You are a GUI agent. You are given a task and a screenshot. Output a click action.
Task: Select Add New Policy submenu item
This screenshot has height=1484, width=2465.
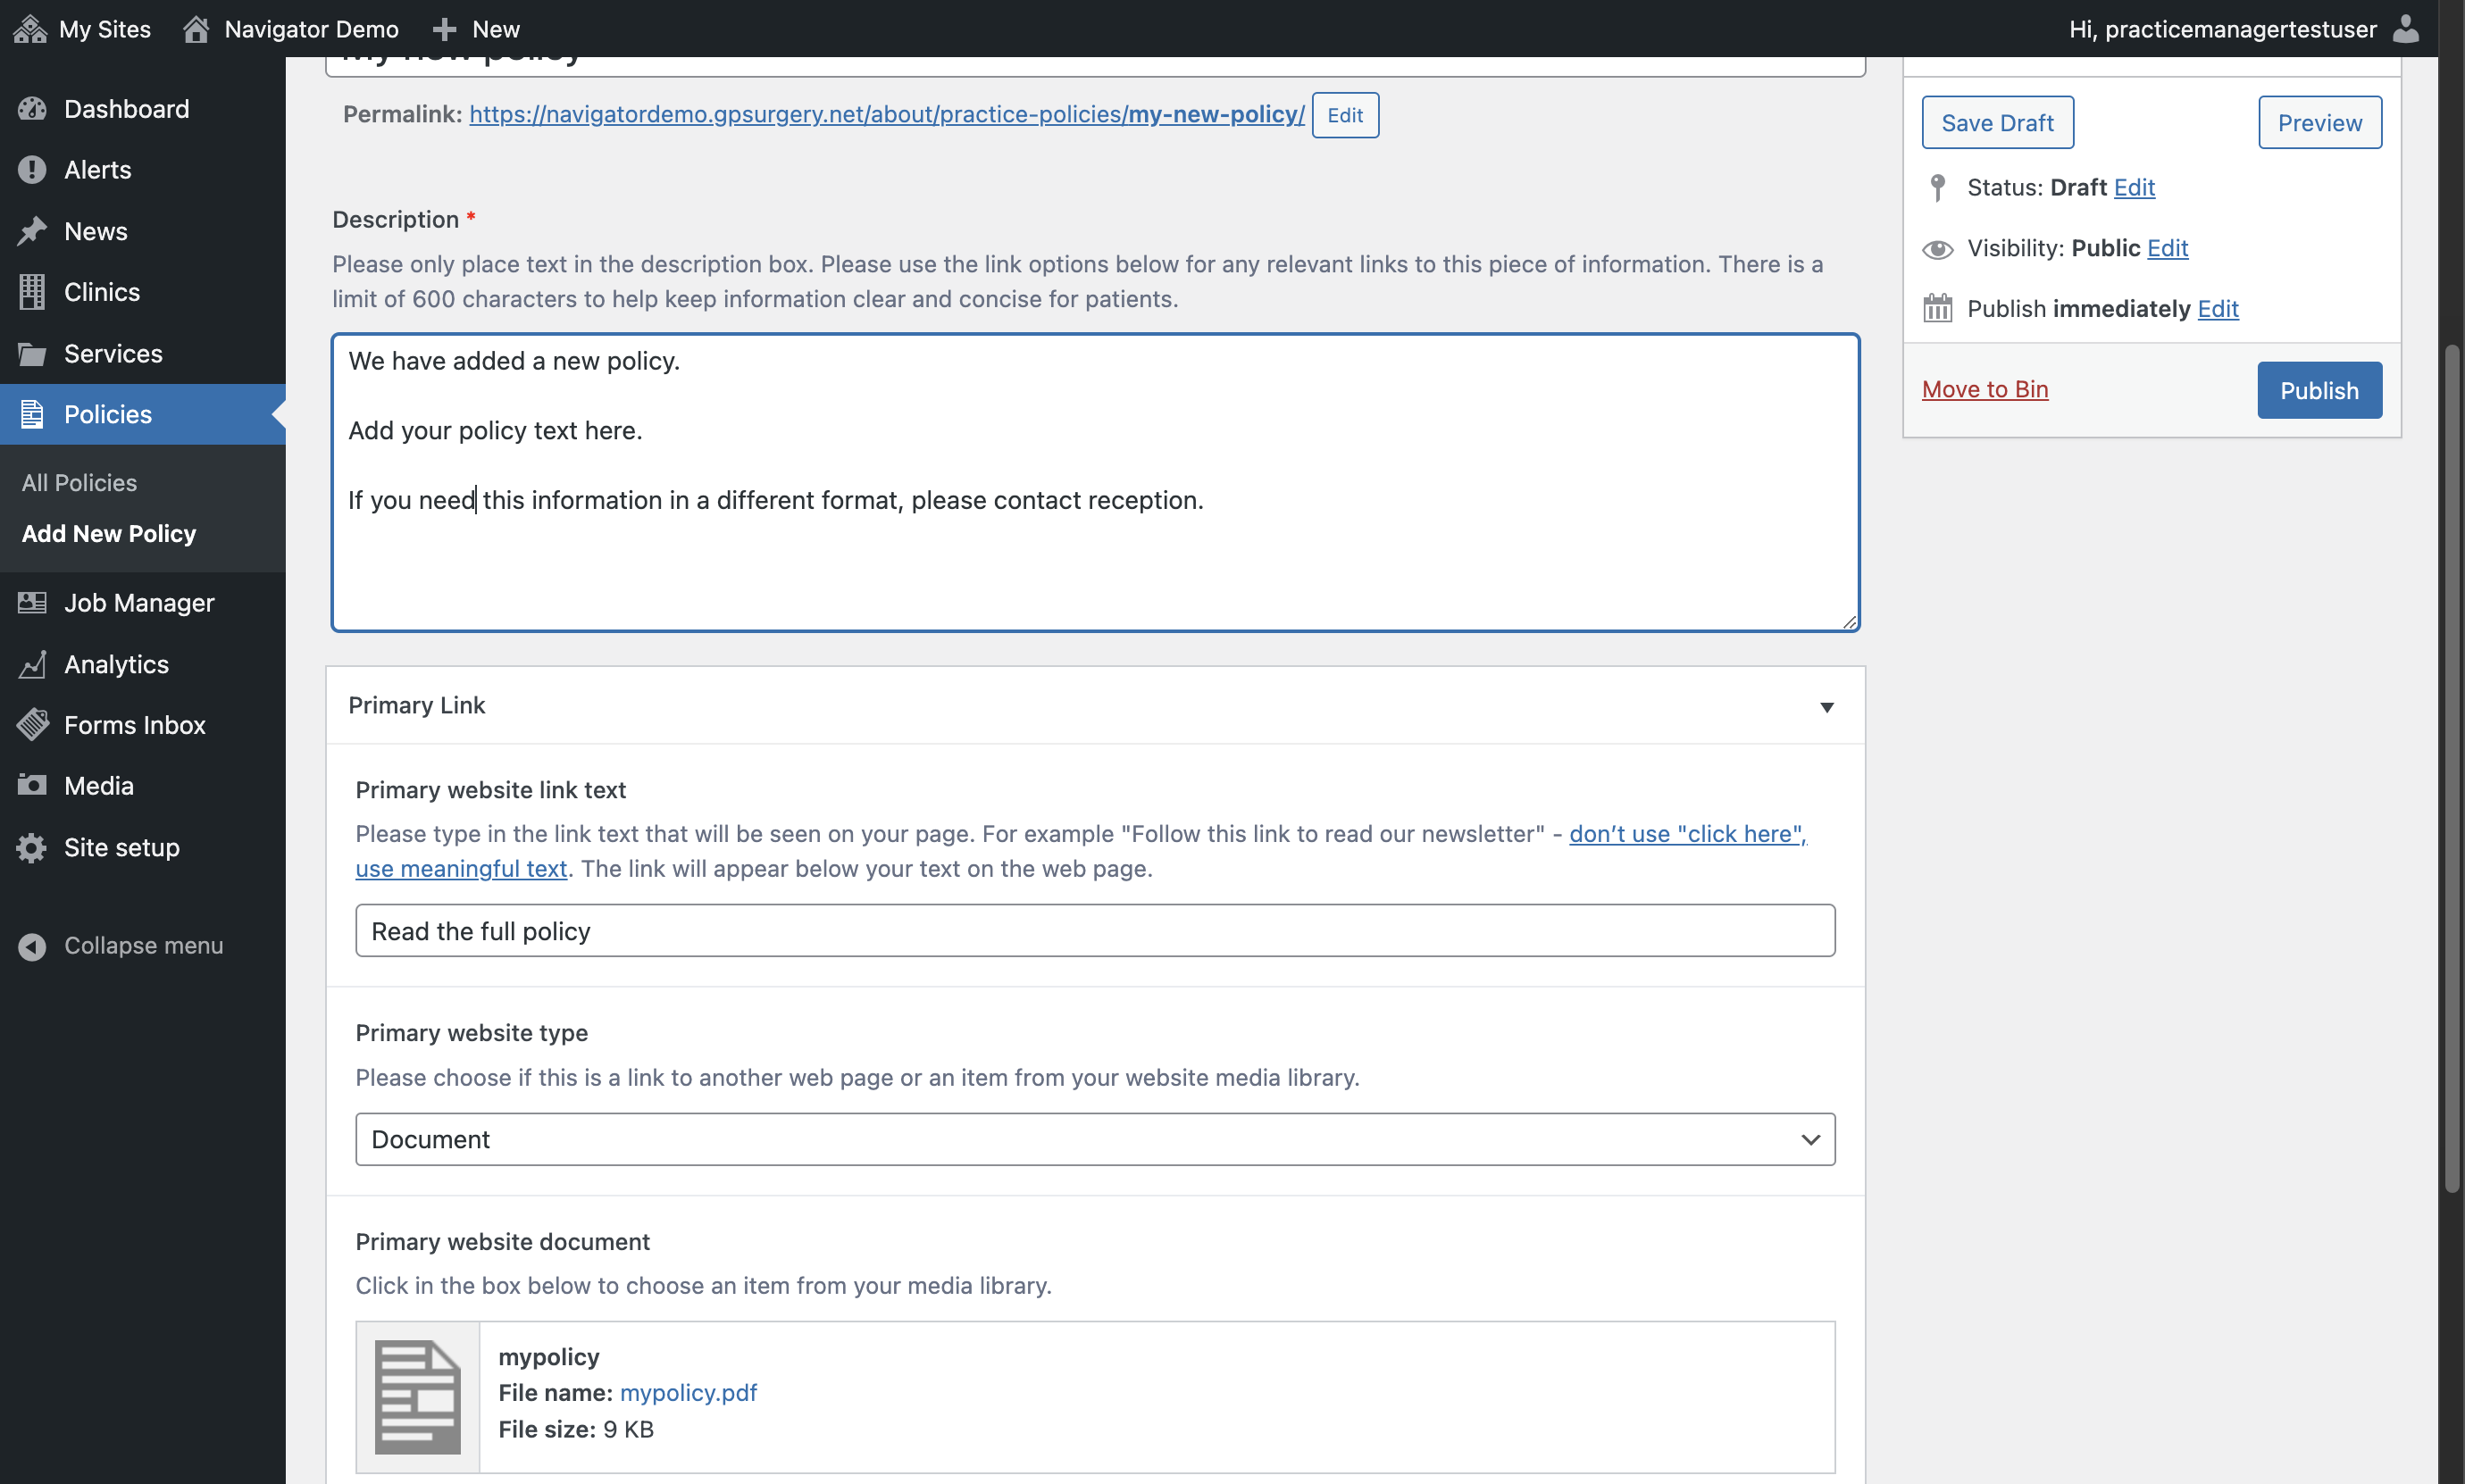109,534
